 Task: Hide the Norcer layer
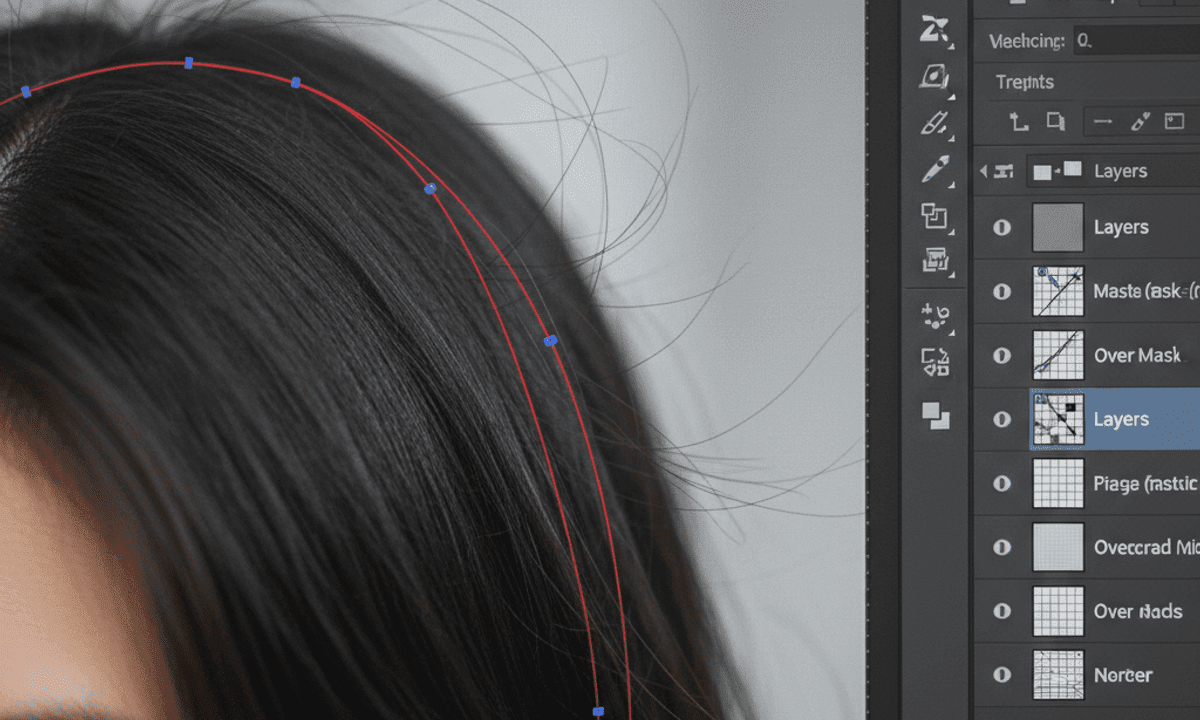point(1002,675)
